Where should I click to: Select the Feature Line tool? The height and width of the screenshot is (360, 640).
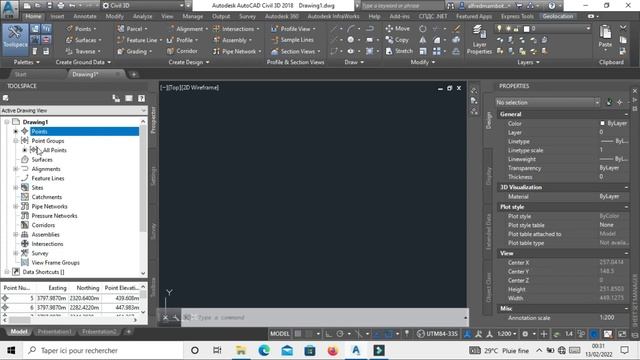tap(139, 40)
